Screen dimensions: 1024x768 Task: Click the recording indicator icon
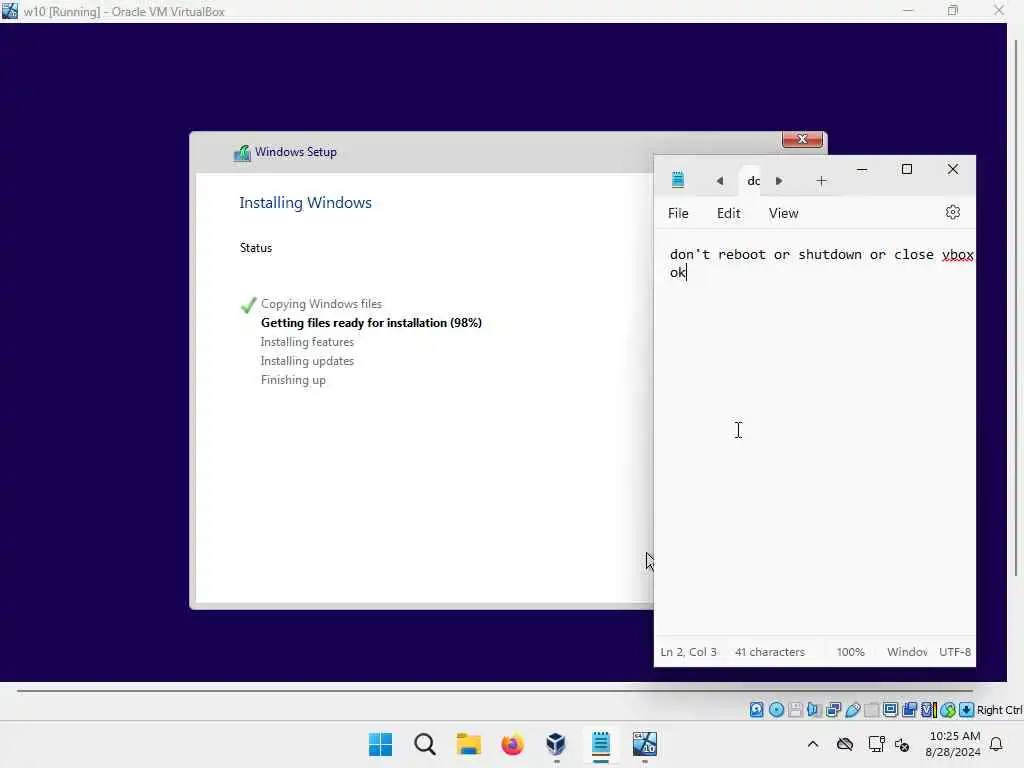click(x=909, y=710)
